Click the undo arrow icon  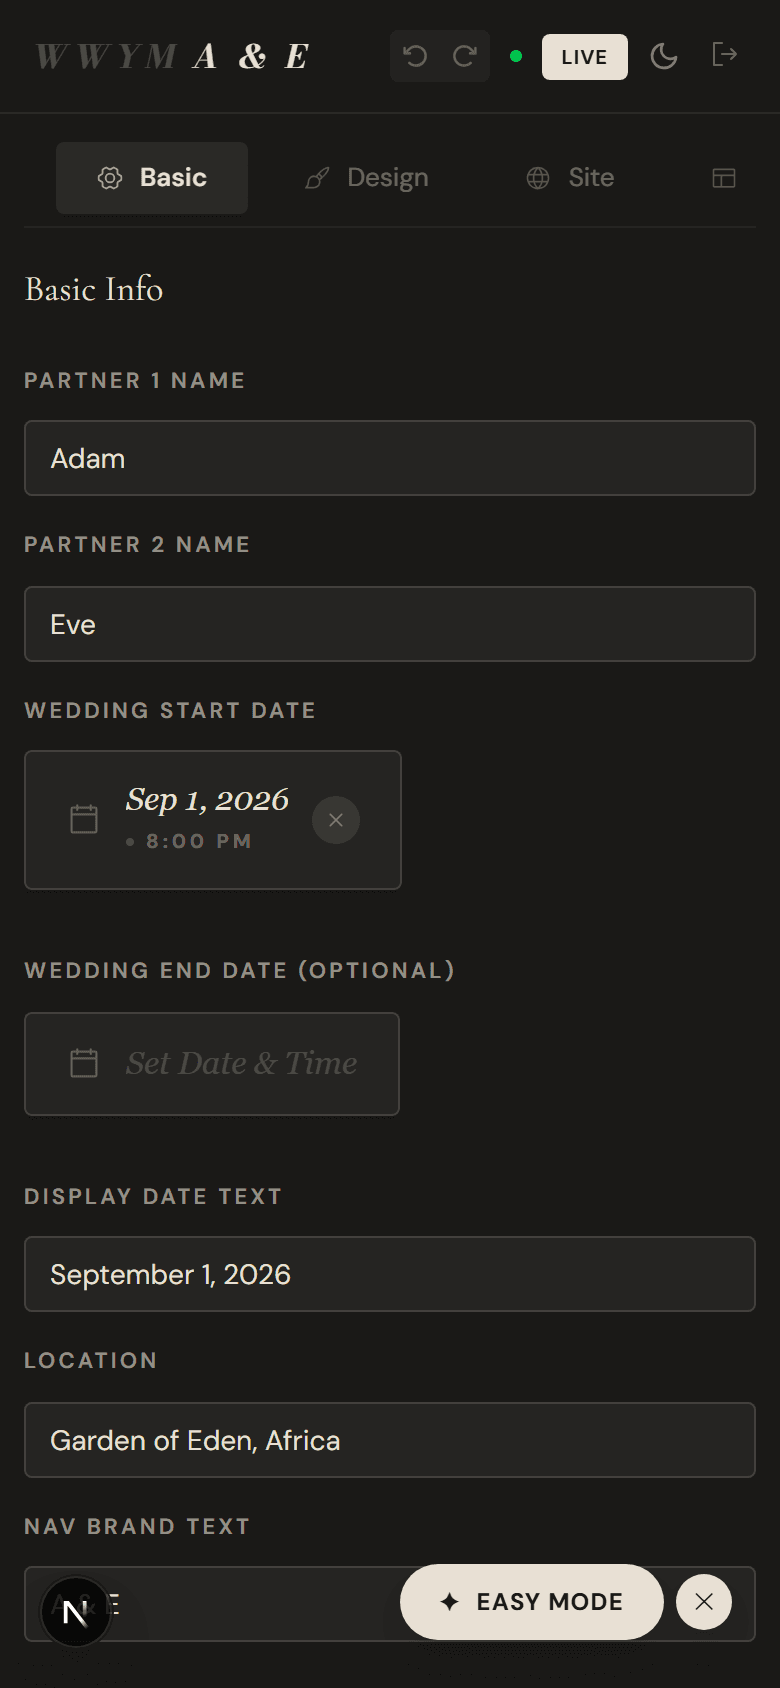(416, 56)
